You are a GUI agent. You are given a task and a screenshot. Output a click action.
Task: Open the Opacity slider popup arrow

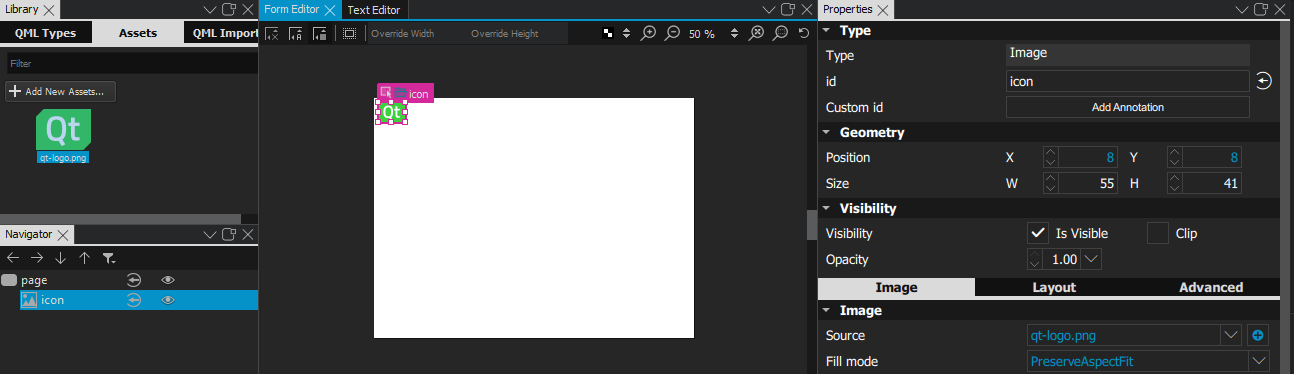point(1092,259)
